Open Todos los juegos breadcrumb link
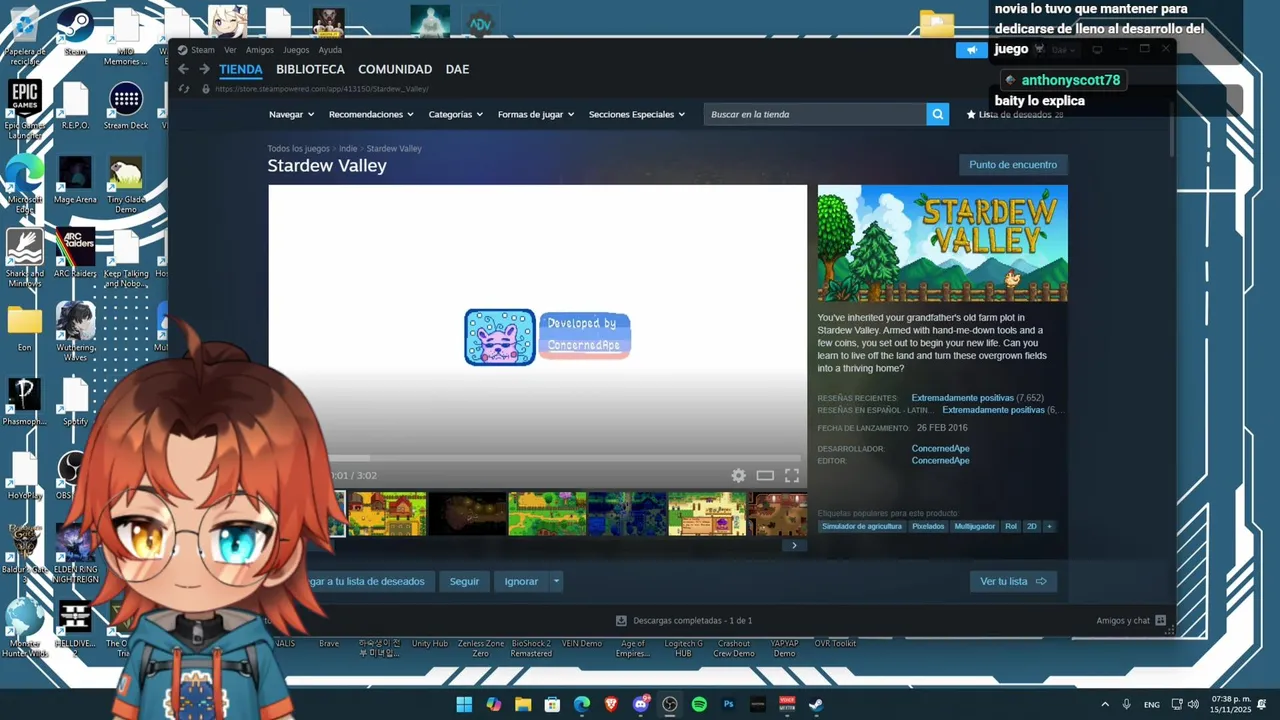Screen dimensions: 1280x720 click(x=298, y=149)
